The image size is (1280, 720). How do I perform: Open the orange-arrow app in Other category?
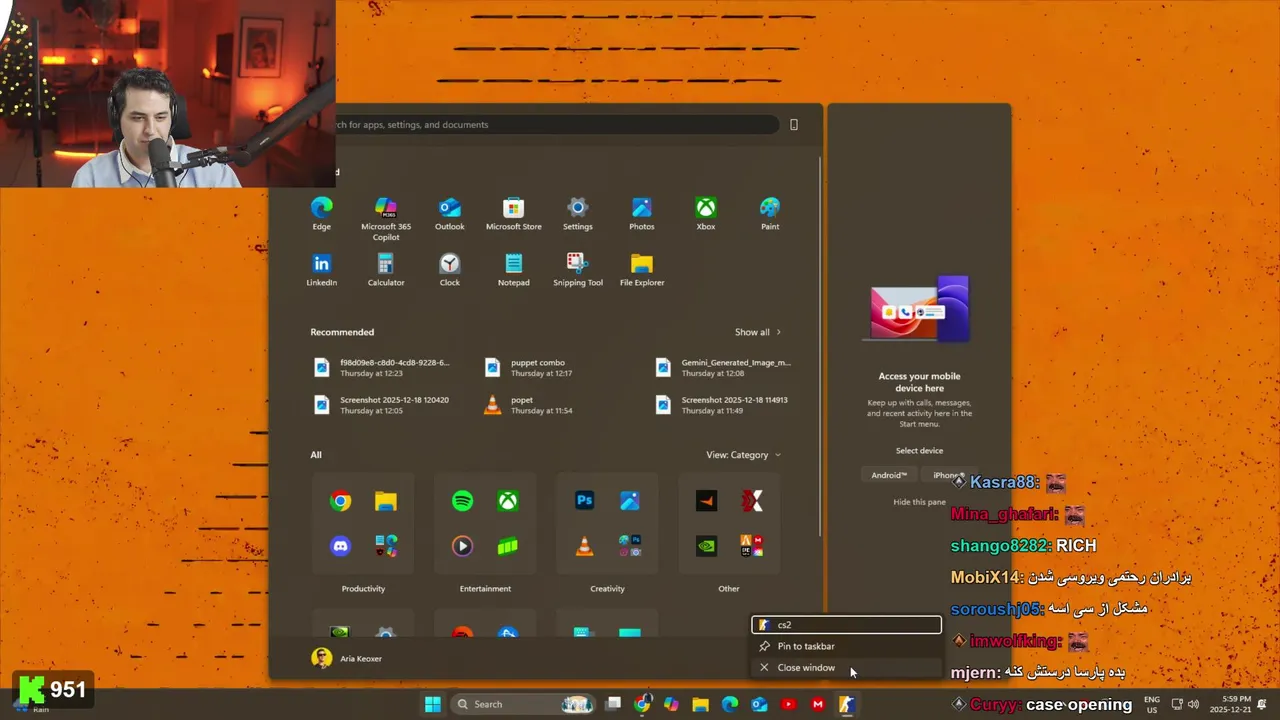[707, 501]
